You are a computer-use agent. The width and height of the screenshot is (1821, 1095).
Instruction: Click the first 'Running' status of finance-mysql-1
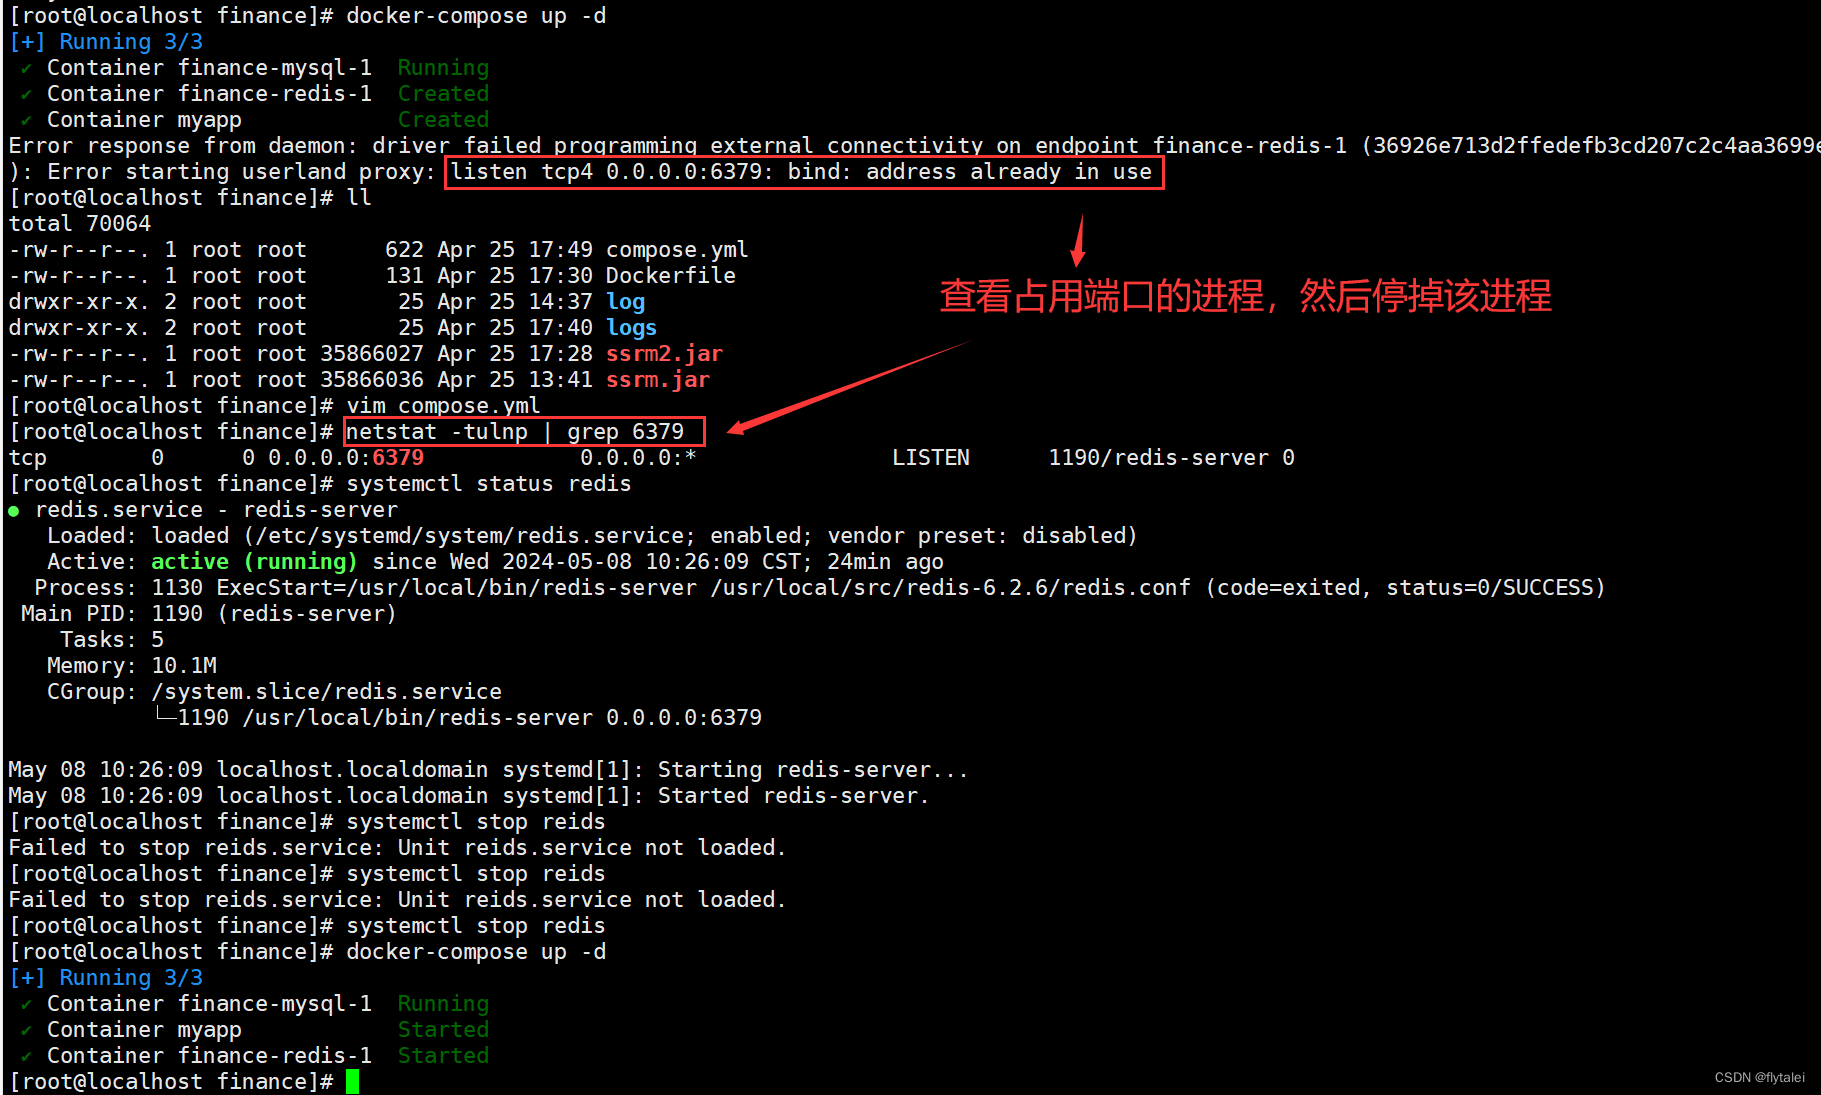tap(443, 68)
